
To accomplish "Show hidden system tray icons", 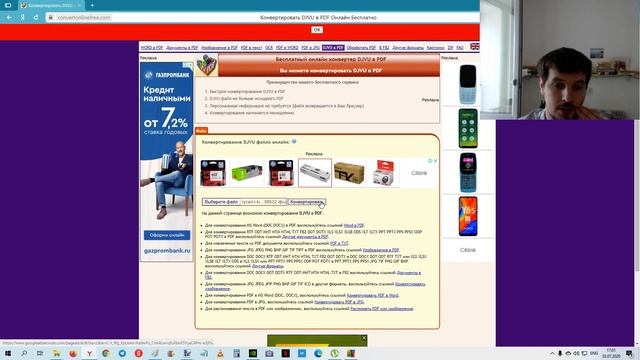I will (552, 353).
